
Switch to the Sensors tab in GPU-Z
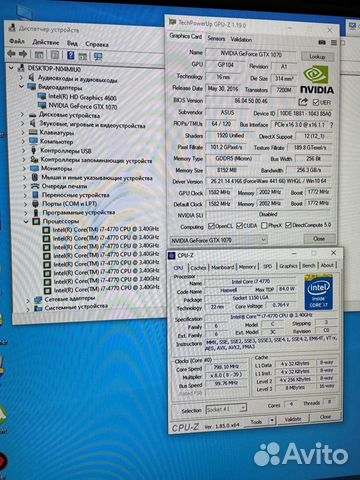tap(216, 38)
